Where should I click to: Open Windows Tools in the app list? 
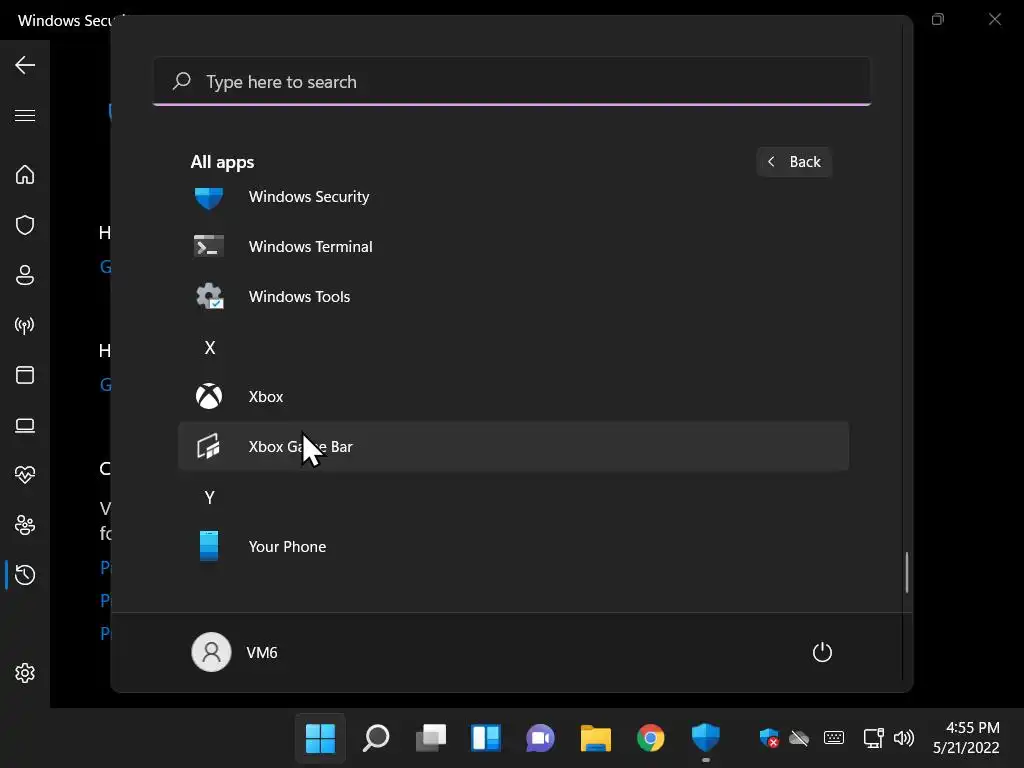pyautogui.click(x=513, y=296)
